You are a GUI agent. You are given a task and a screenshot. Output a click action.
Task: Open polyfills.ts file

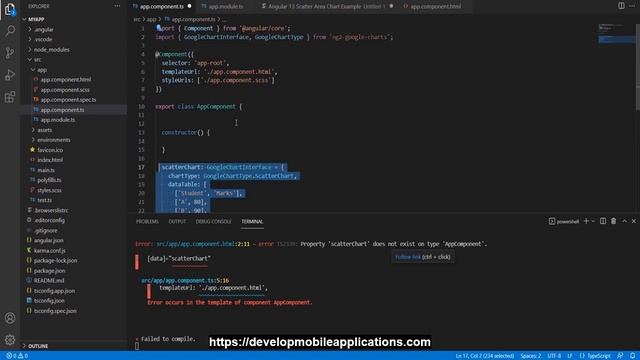coord(49,180)
